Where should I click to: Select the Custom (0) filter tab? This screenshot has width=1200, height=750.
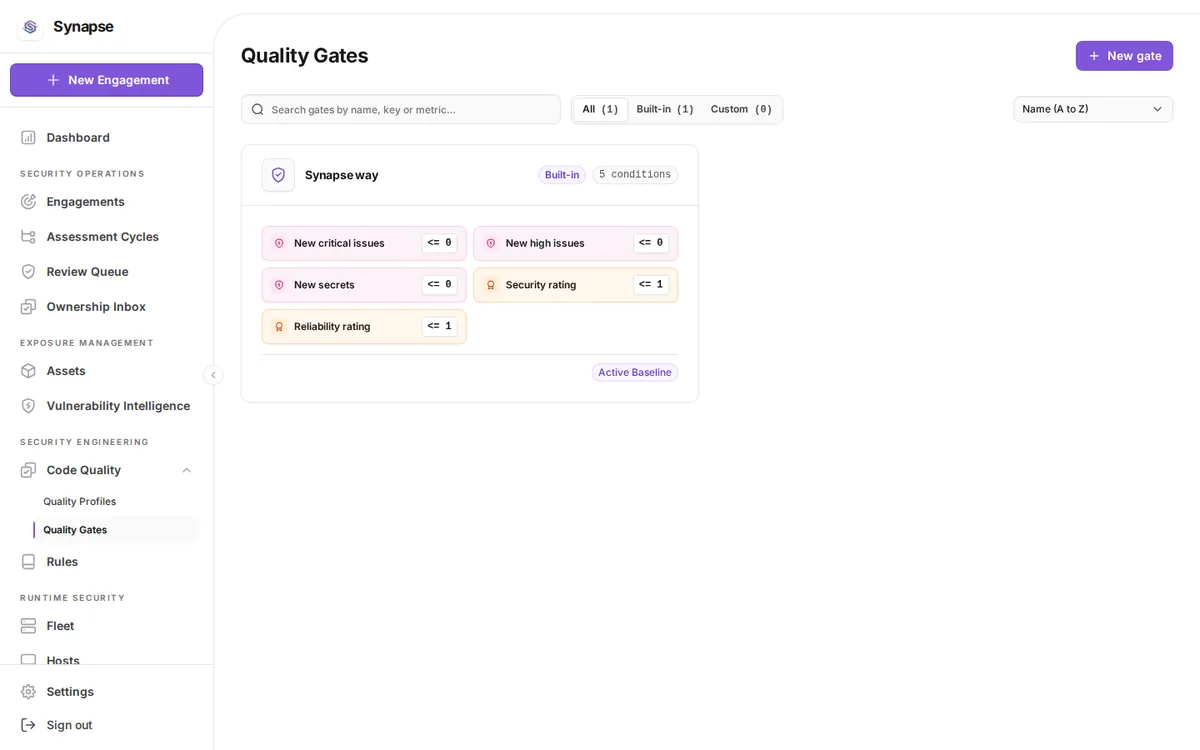tap(741, 109)
